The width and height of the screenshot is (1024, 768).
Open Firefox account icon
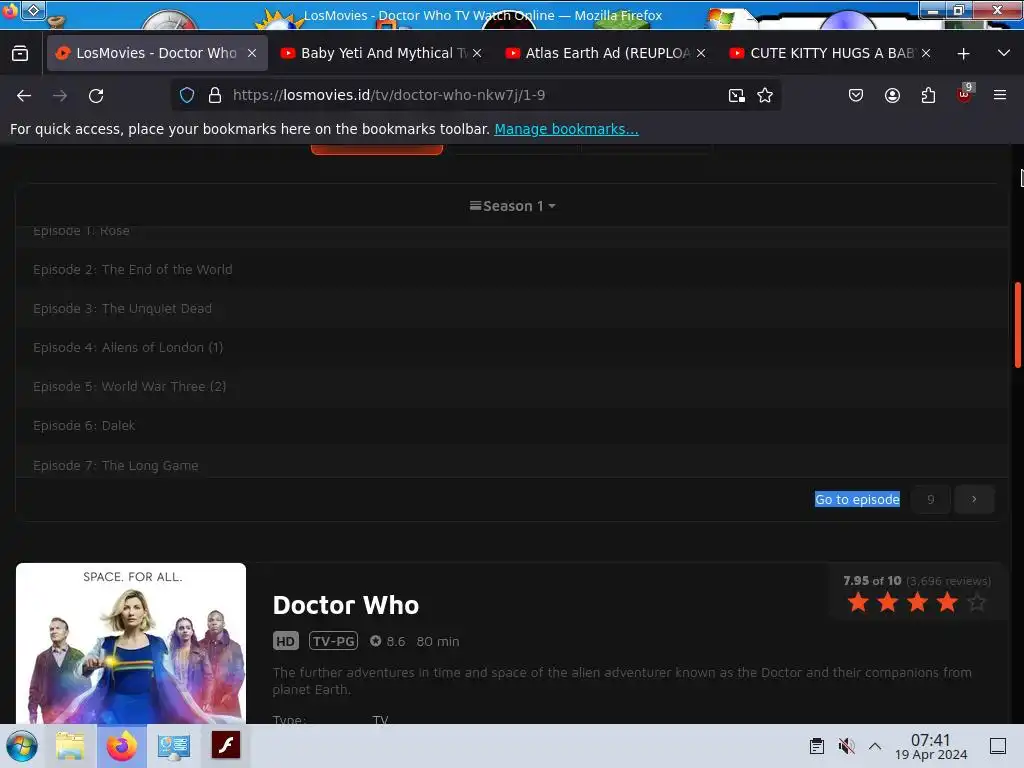click(892, 95)
